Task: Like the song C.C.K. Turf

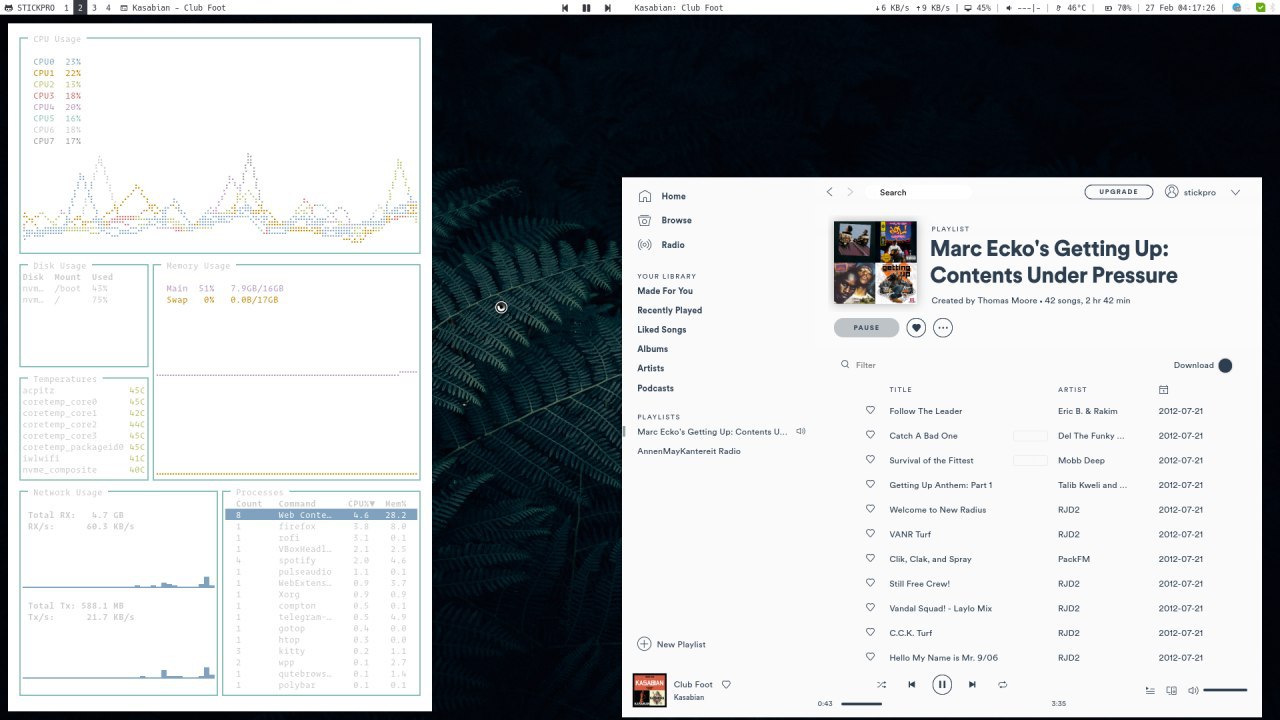Action: [x=870, y=633]
